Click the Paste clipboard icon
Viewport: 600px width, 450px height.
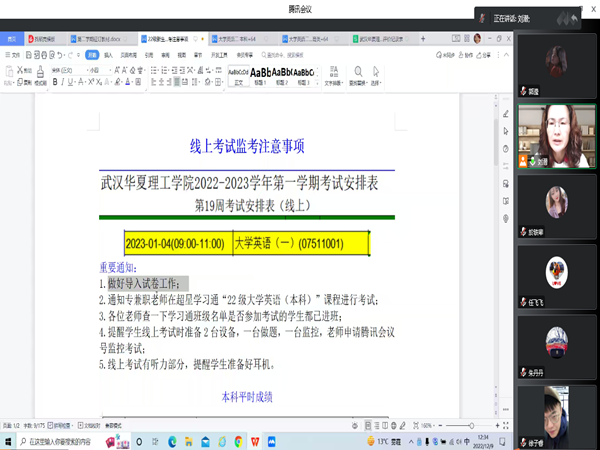tap(9, 72)
